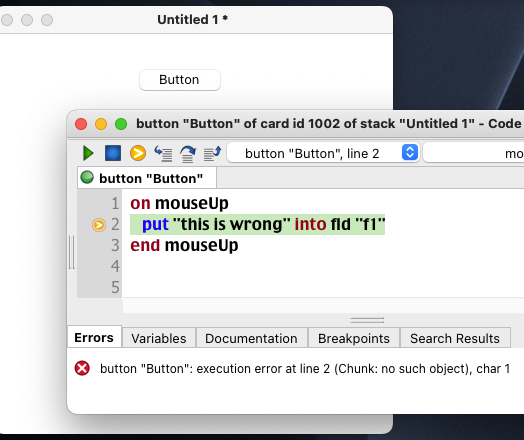Zoom the Code Editor with green button

tap(121, 124)
